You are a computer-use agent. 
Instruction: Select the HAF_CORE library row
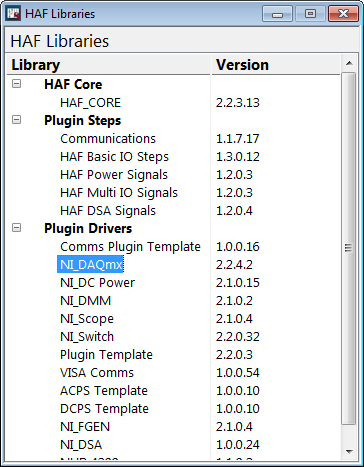(90, 103)
